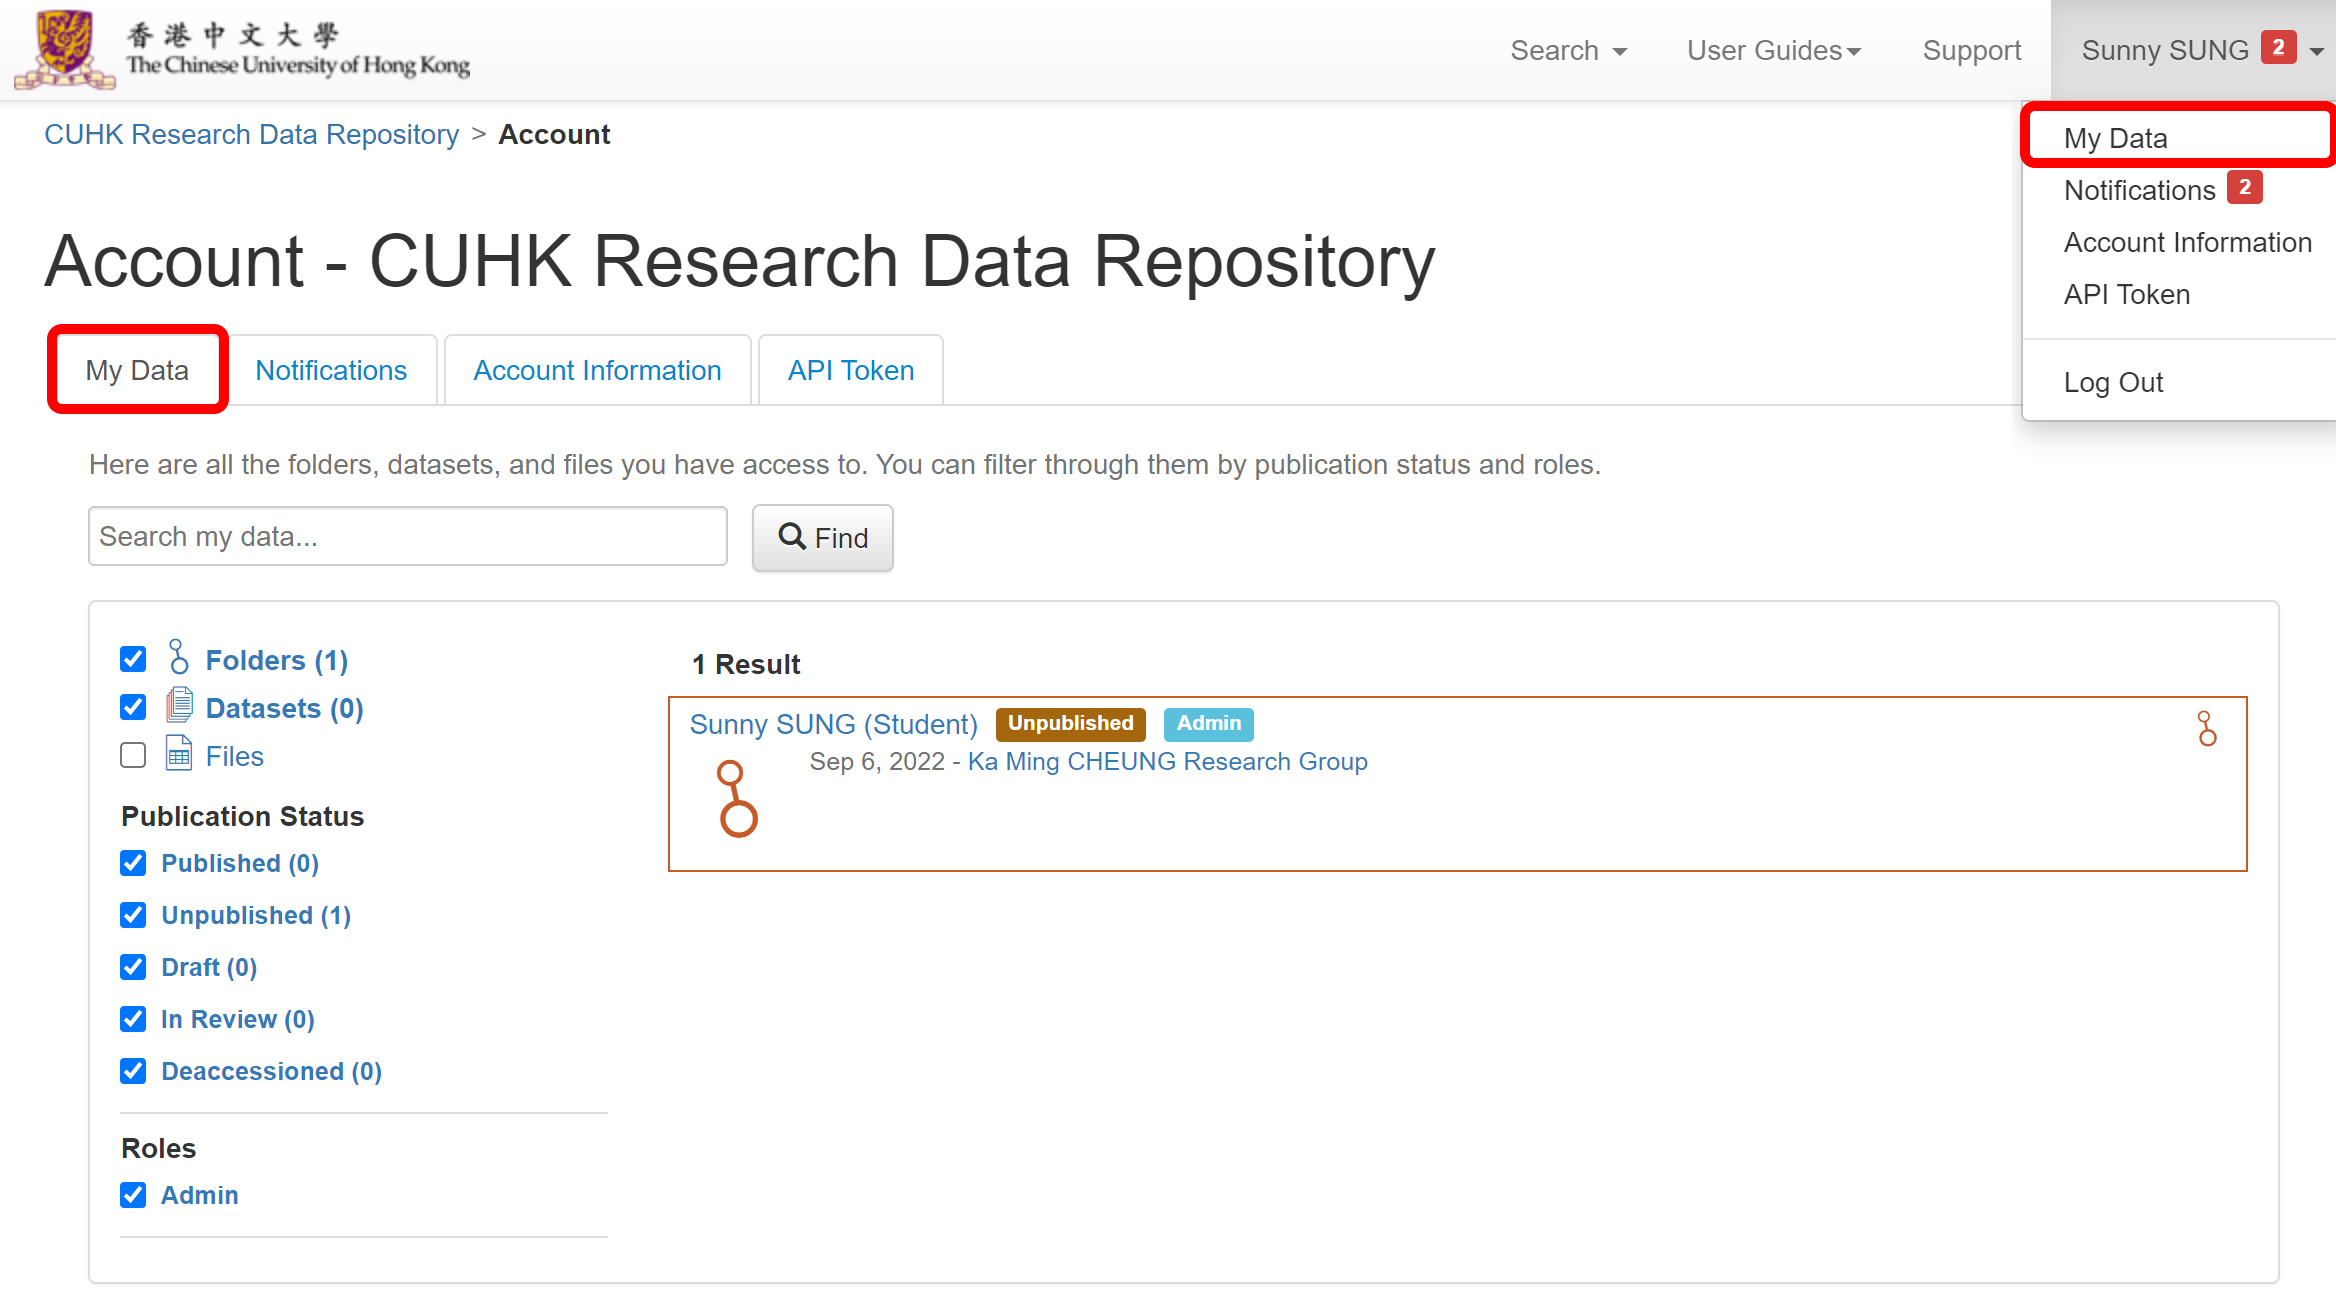Viewport: 2336px width, 1296px height.
Task: Enable the Files checkbox
Action: 133,755
